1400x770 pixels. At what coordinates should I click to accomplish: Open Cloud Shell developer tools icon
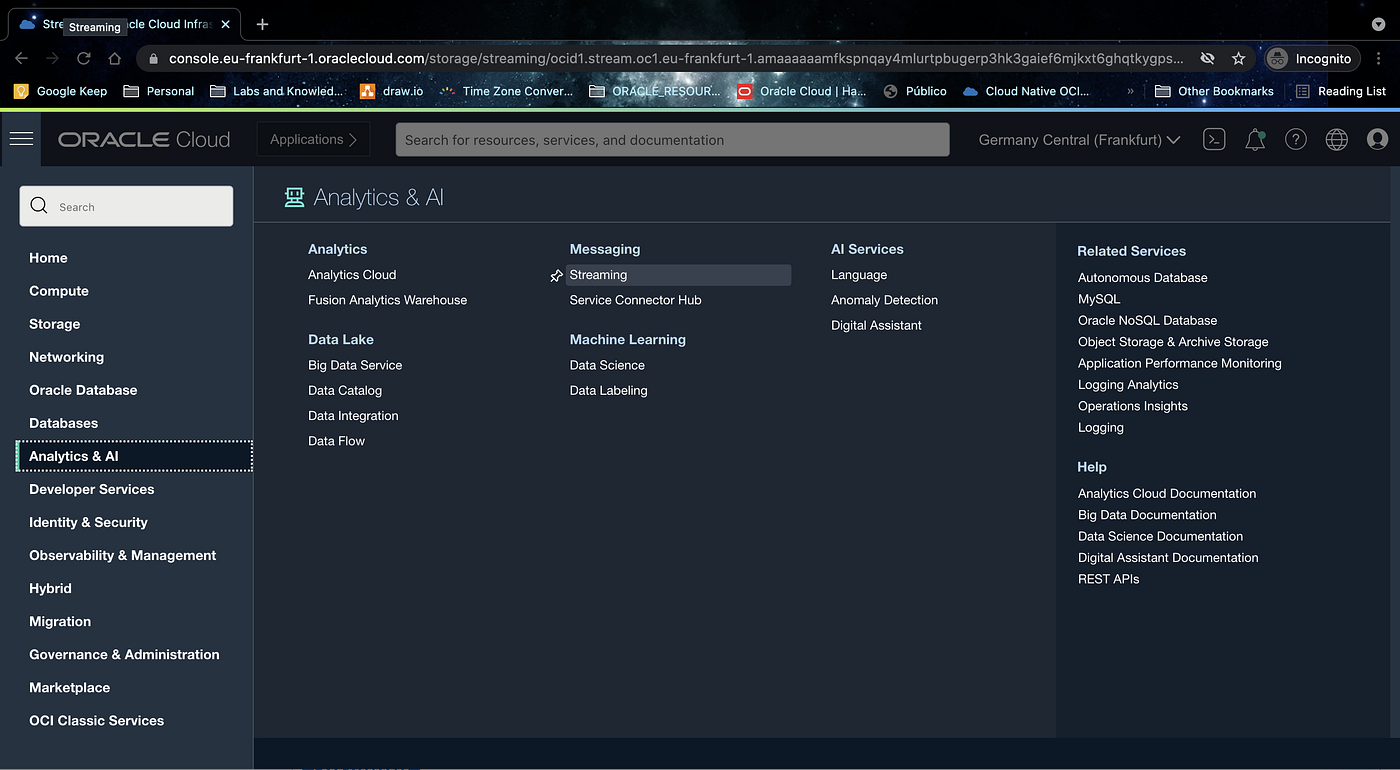[x=1214, y=140]
